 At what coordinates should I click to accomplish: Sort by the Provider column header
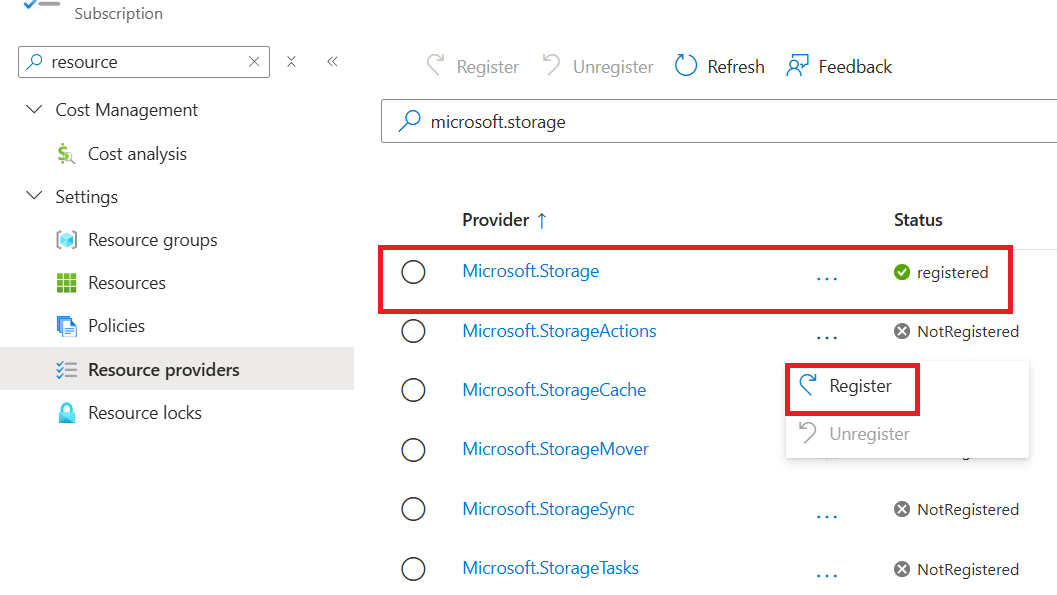coord(504,220)
